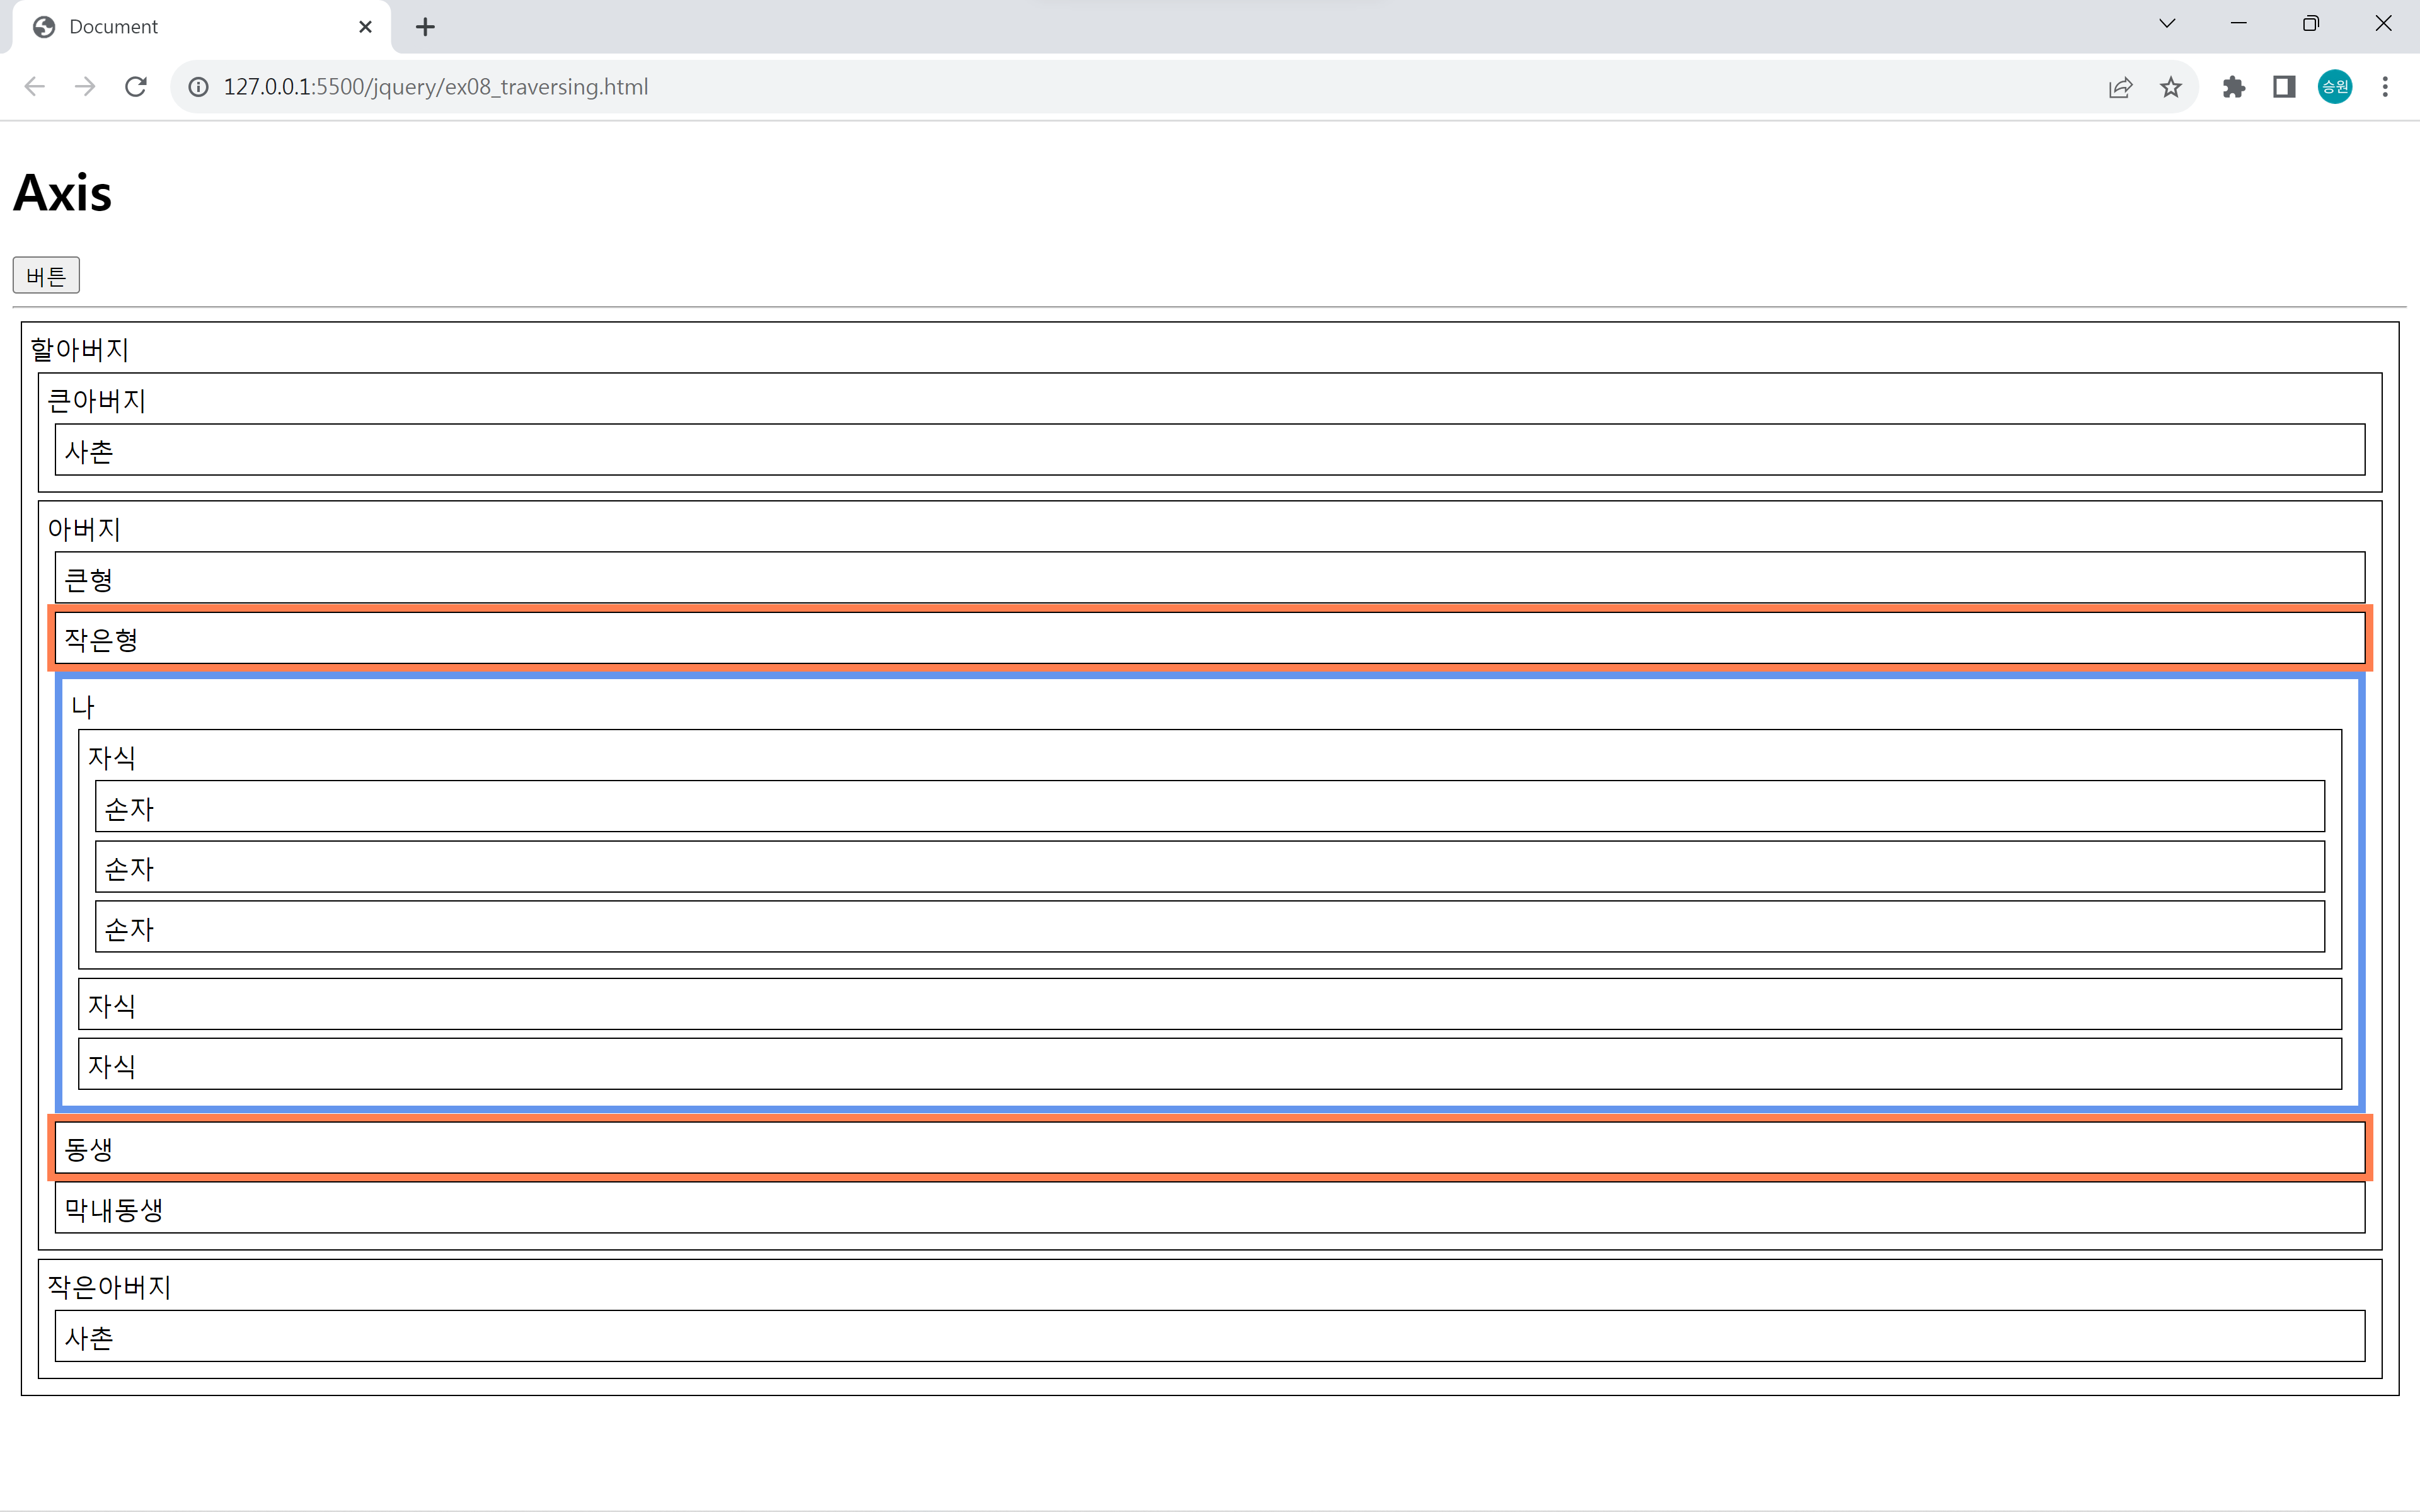The width and height of the screenshot is (2420, 1512).
Task: Open the Chrome profile avatar
Action: [2334, 87]
